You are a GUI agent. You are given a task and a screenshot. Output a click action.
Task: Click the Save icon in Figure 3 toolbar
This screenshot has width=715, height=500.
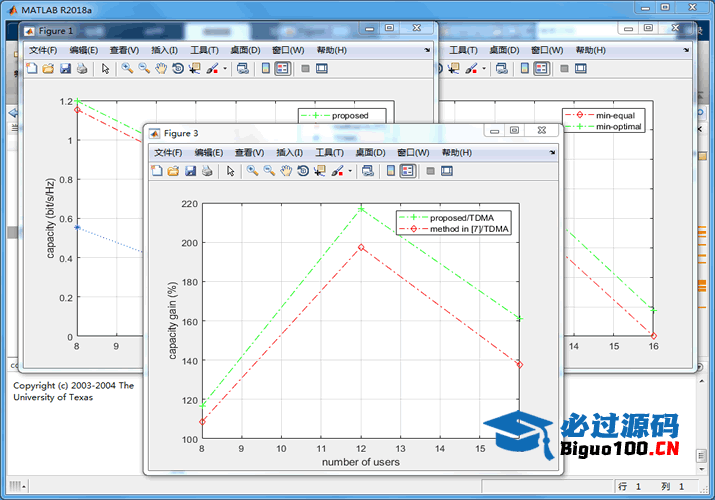point(190,171)
